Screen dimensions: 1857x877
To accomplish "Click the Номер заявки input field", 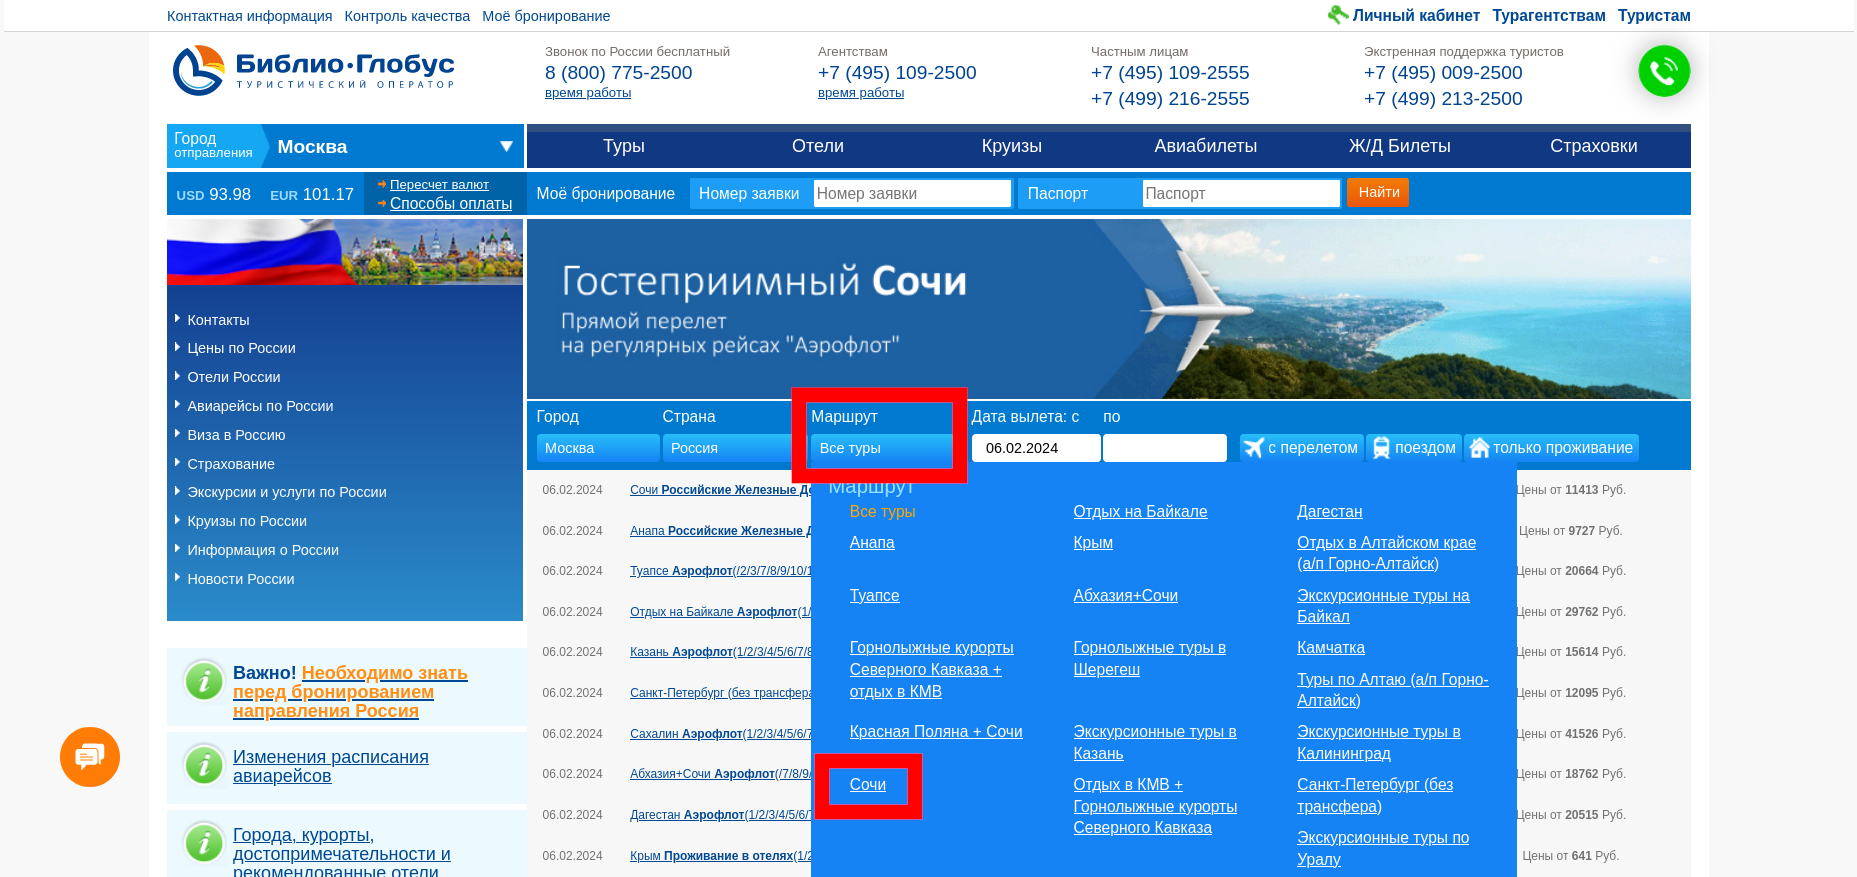I will coord(911,193).
